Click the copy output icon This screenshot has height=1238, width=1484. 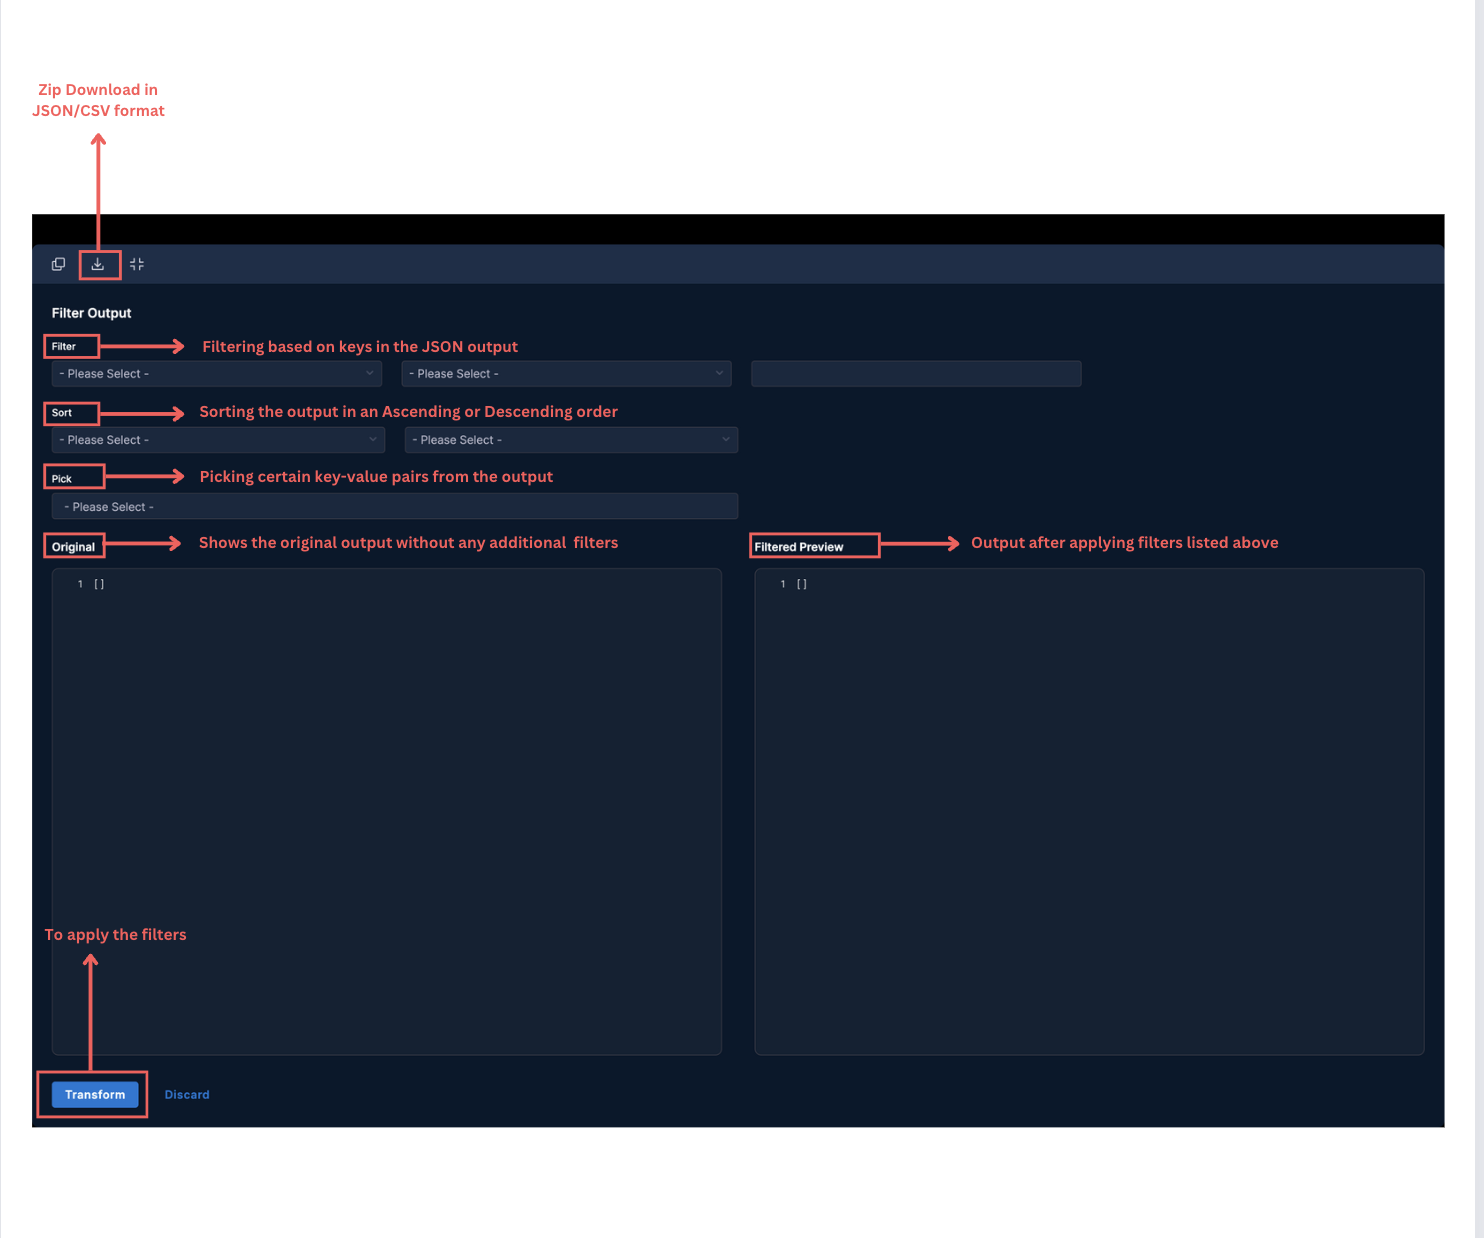pyautogui.click(x=58, y=264)
